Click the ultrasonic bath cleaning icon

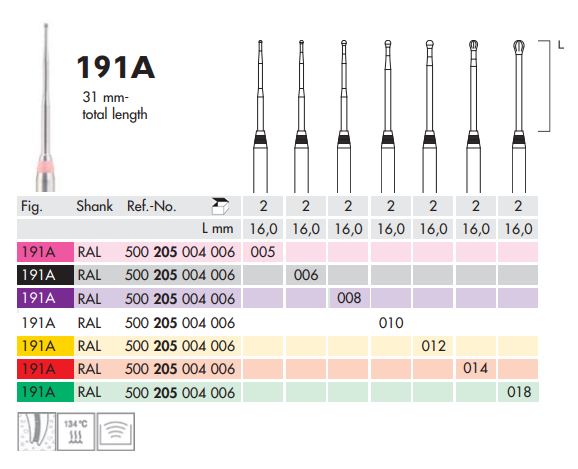click(116, 431)
